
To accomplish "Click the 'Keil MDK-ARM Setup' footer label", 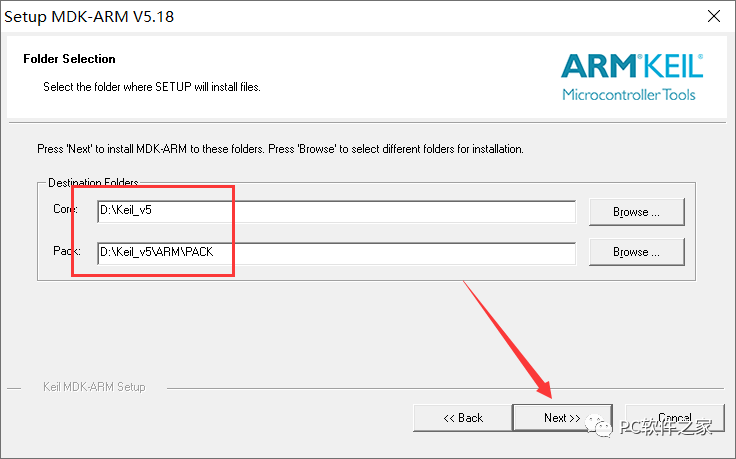I will coord(94,387).
